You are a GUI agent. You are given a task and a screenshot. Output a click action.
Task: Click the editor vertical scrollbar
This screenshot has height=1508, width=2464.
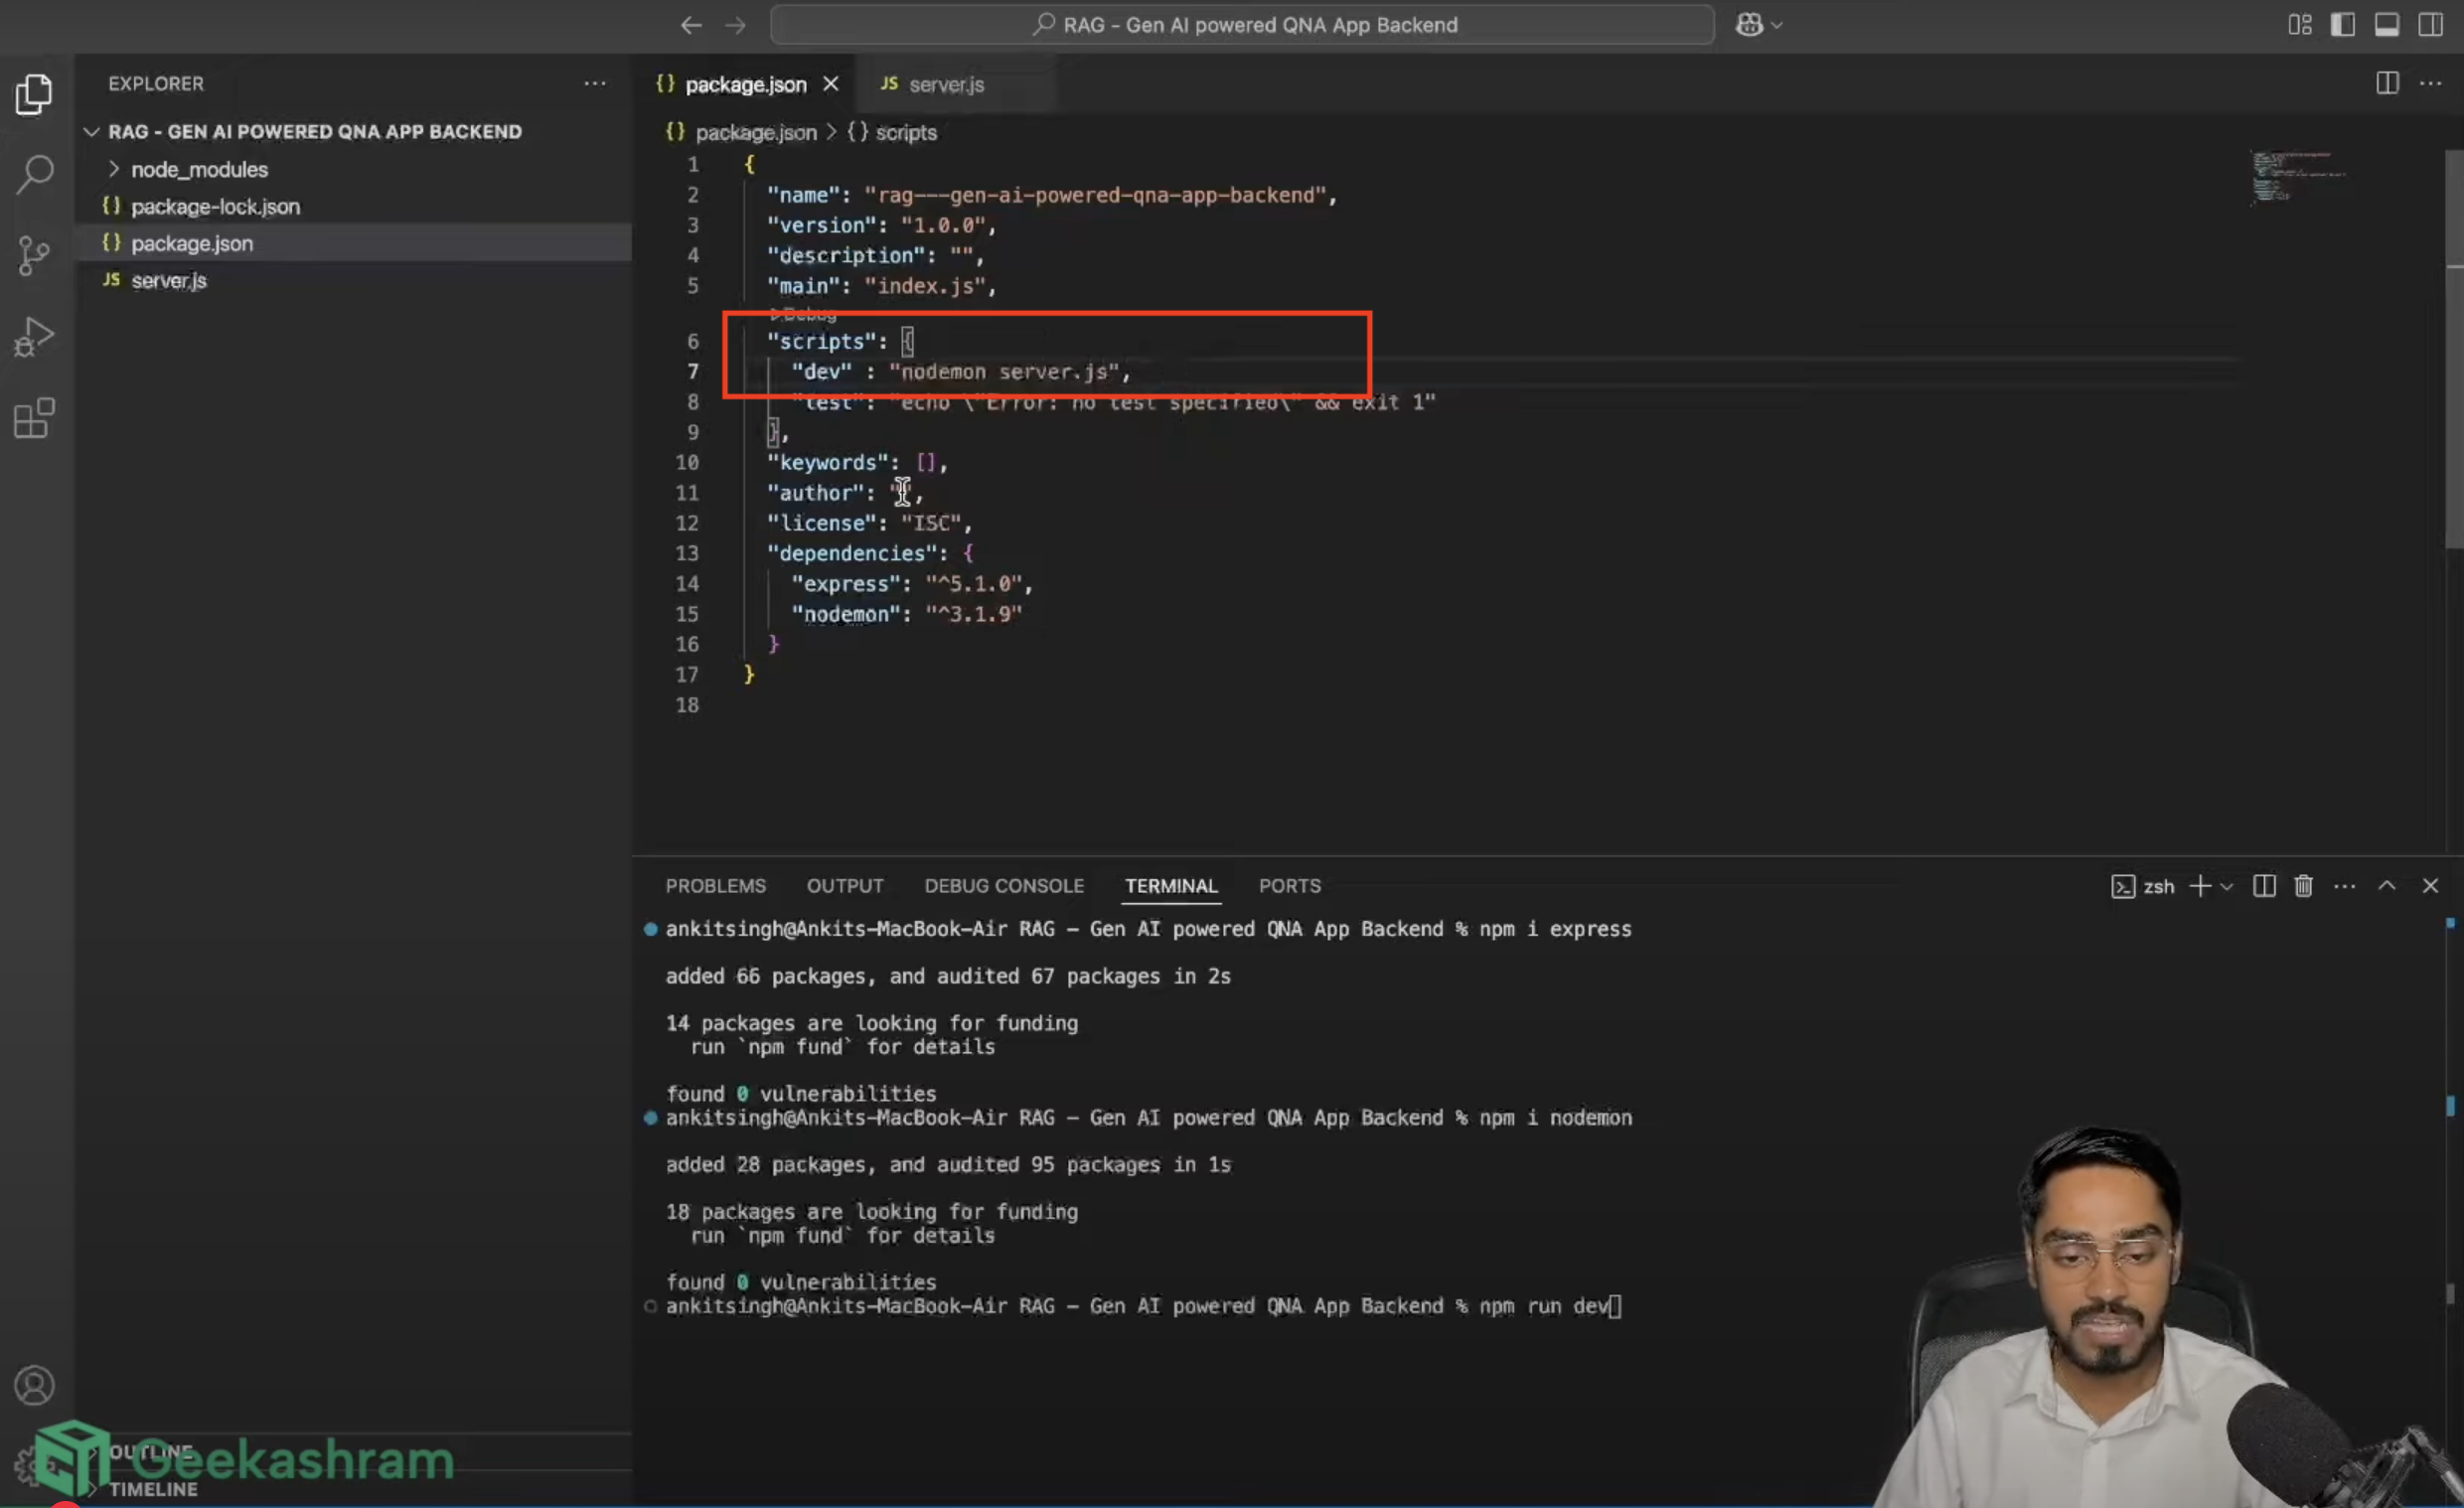[x=2454, y=350]
